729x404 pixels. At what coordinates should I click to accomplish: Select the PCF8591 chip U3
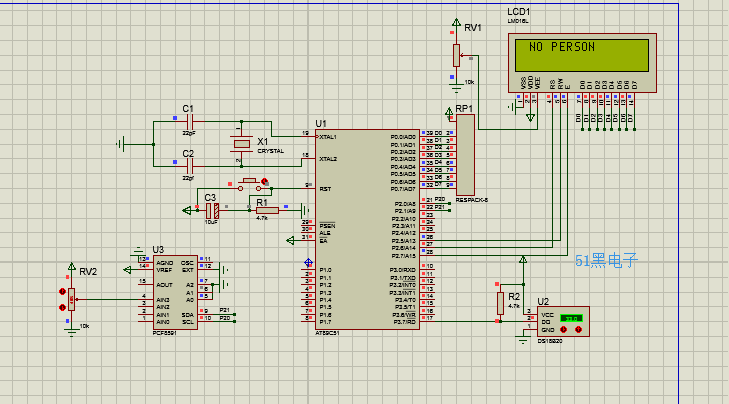point(175,292)
